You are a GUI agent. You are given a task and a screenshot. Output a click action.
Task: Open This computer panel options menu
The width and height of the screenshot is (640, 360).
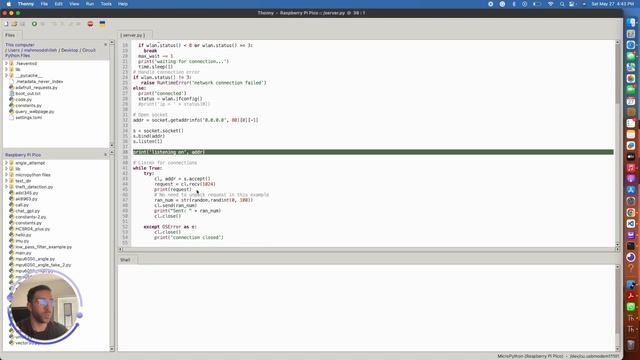105,44
